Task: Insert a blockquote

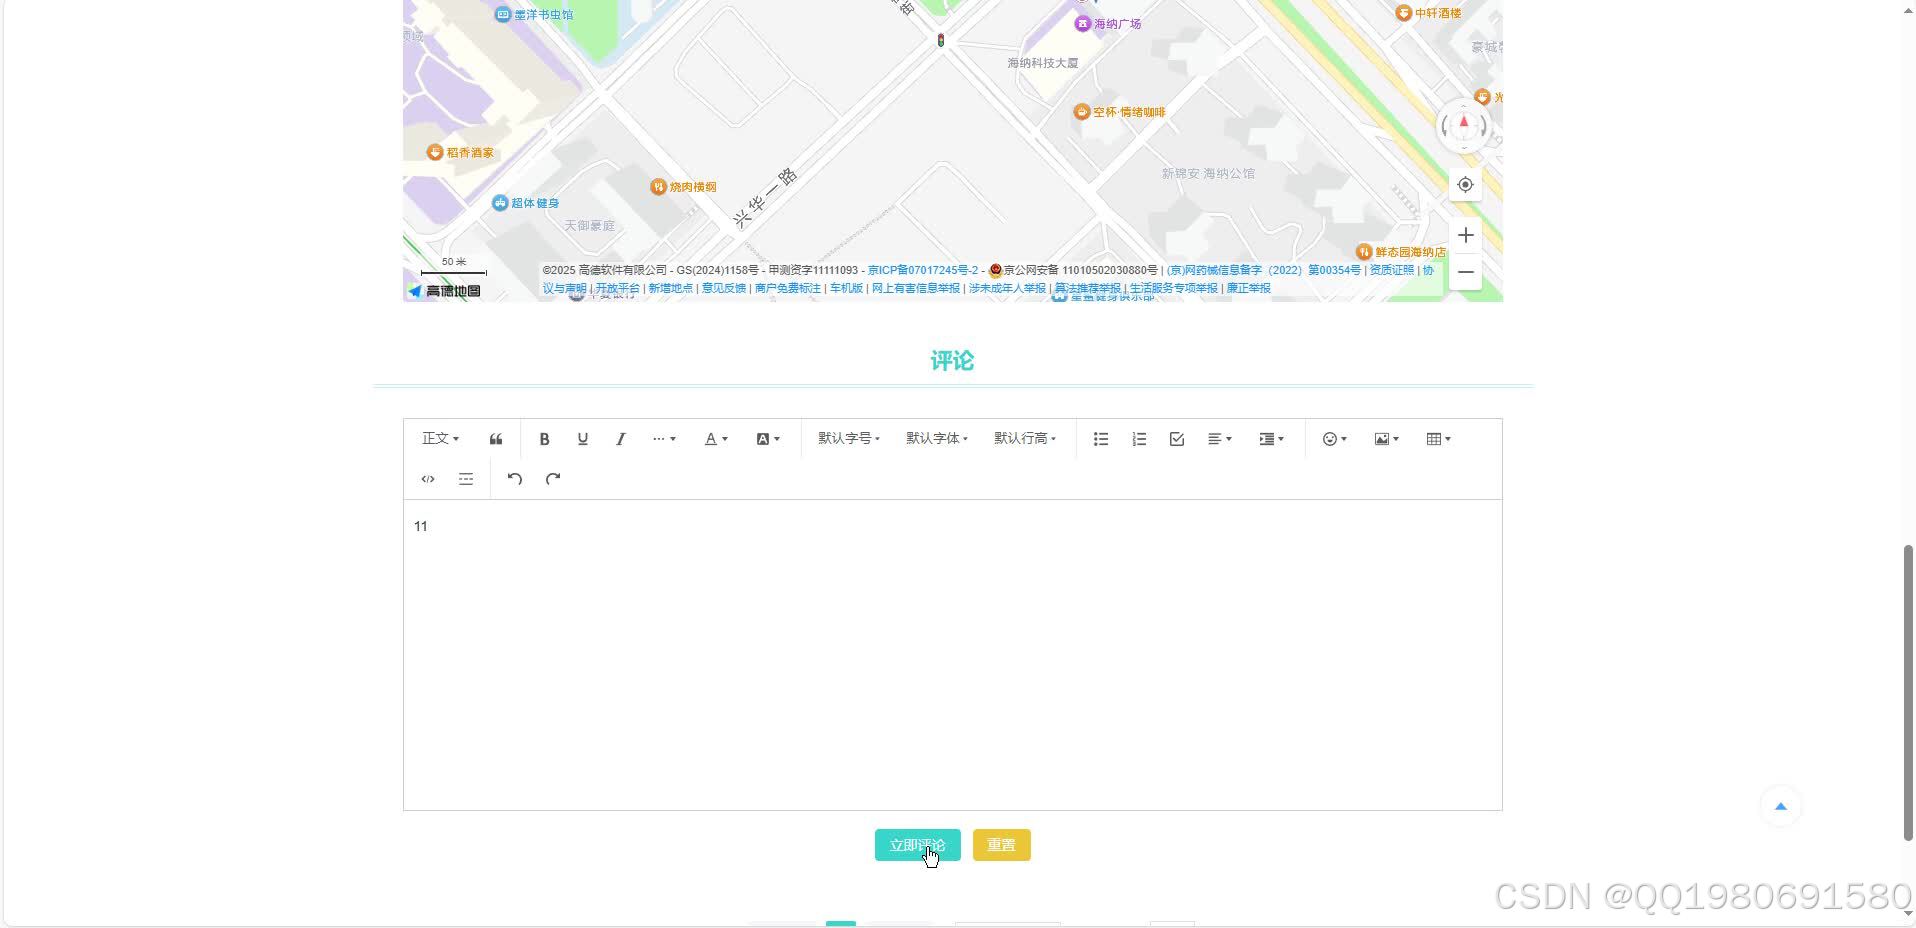Action: 495,438
